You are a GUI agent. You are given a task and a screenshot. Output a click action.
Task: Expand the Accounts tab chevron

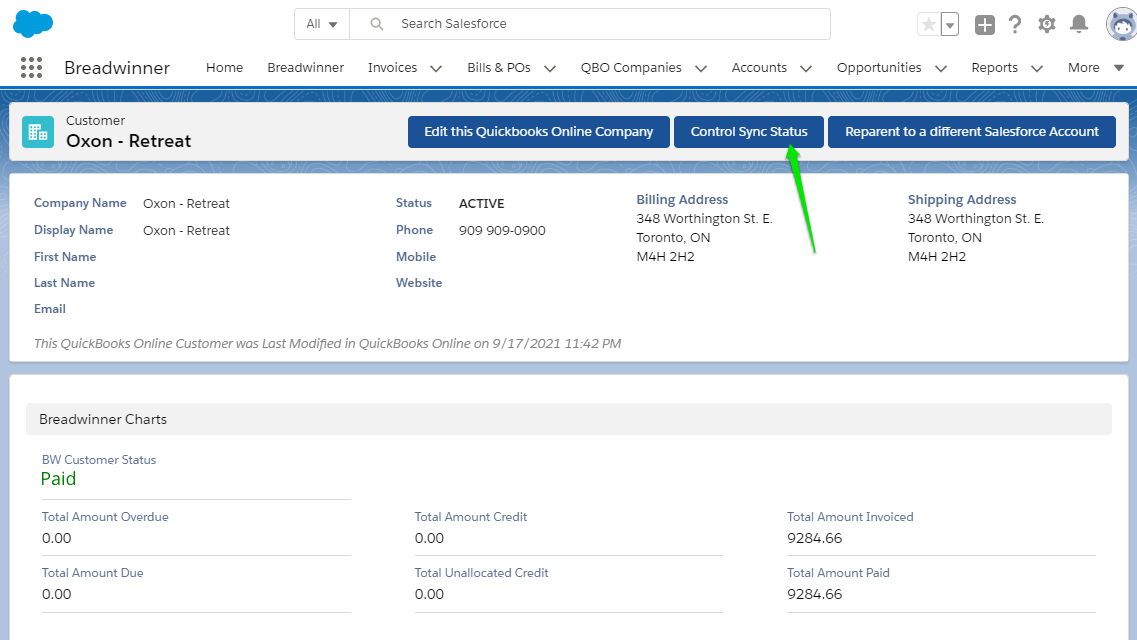[x=806, y=68]
